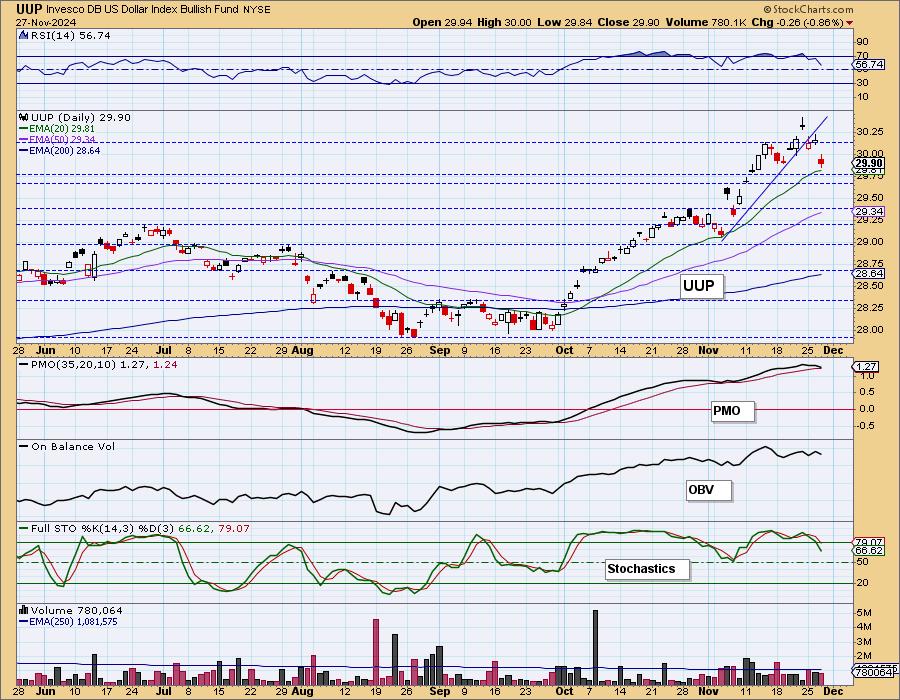Click the NYSE exchange label
The height and width of the screenshot is (700, 900).
pyautogui.click(x=257, y=10)
